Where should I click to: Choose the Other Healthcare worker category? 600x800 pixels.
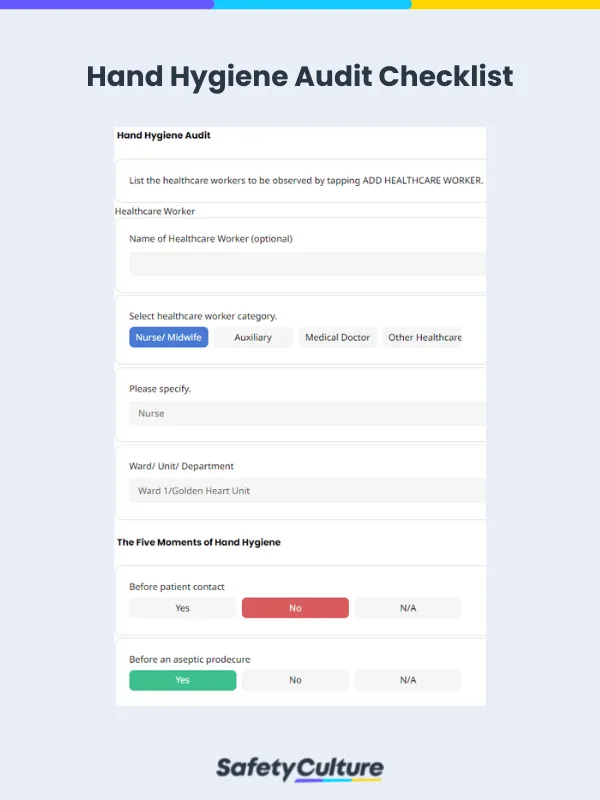tap(424, 337)
